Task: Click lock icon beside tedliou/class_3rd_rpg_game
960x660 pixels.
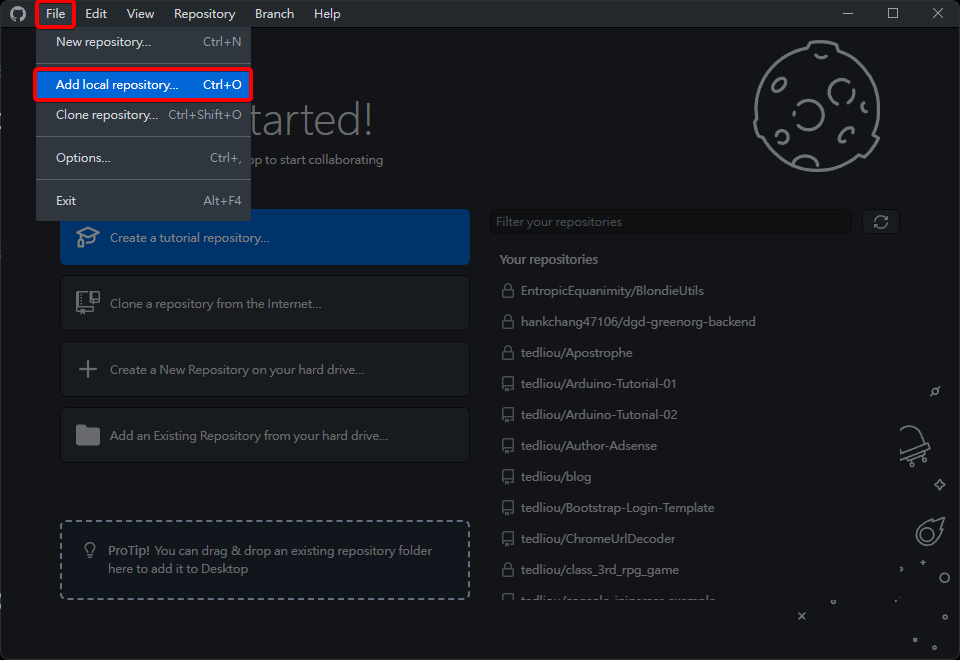Action: click(x=508, y=569)
